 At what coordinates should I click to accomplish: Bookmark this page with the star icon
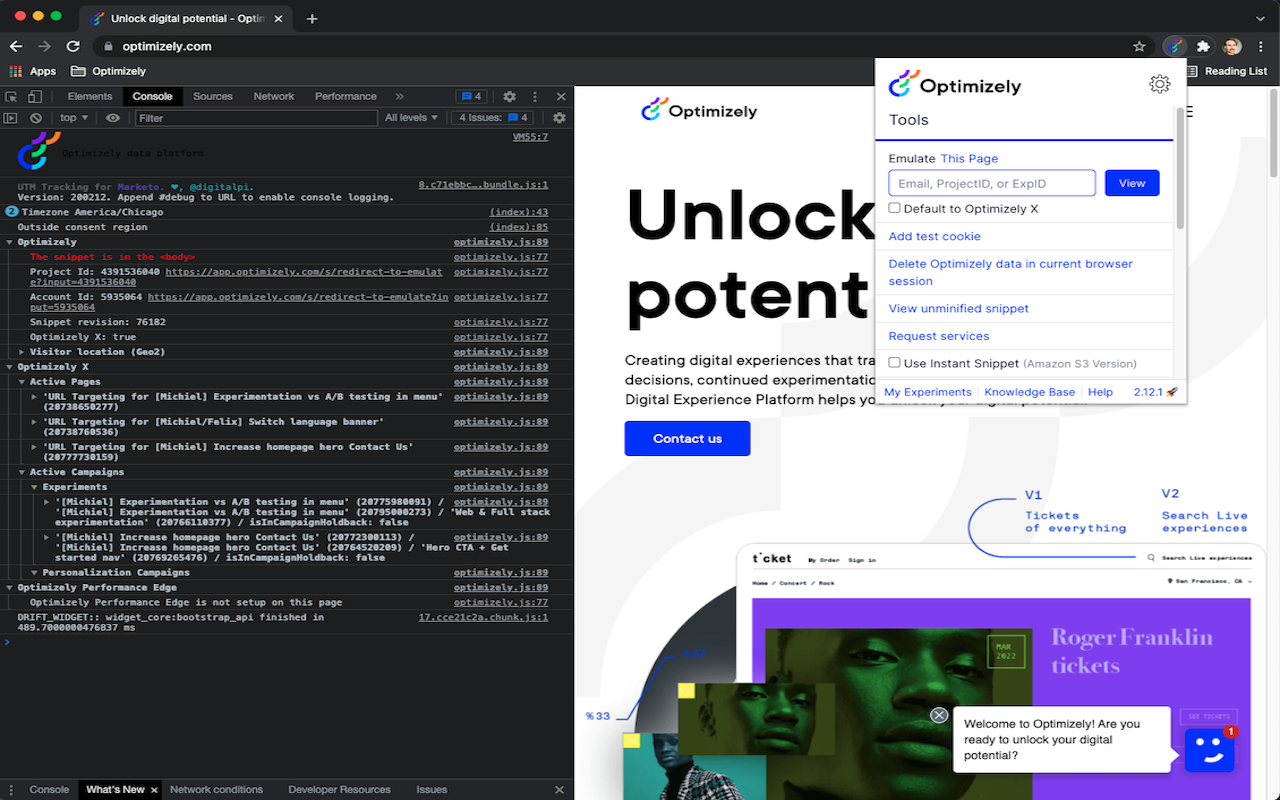point(1139,46)
